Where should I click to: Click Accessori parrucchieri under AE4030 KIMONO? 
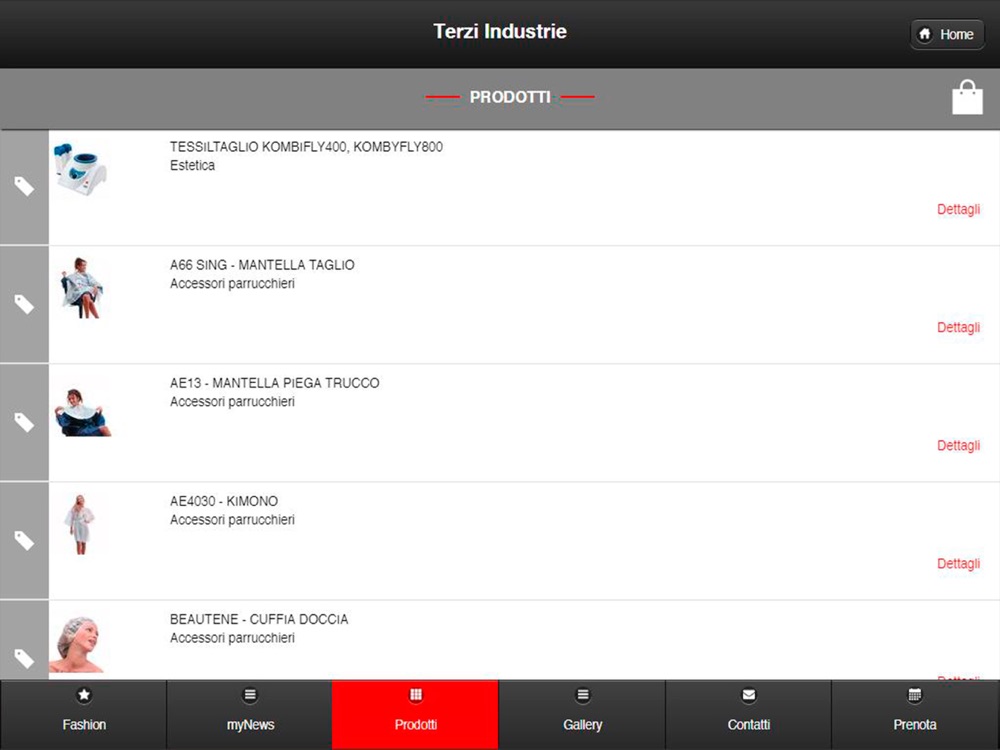click(232, 519)
